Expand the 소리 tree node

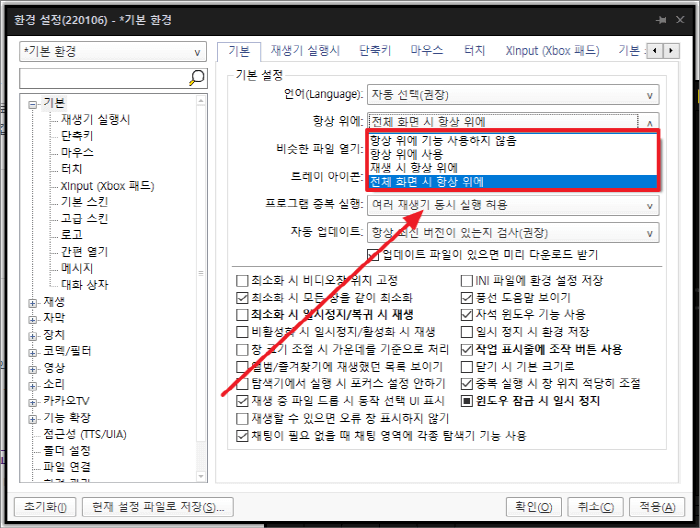tap(33, 386)
